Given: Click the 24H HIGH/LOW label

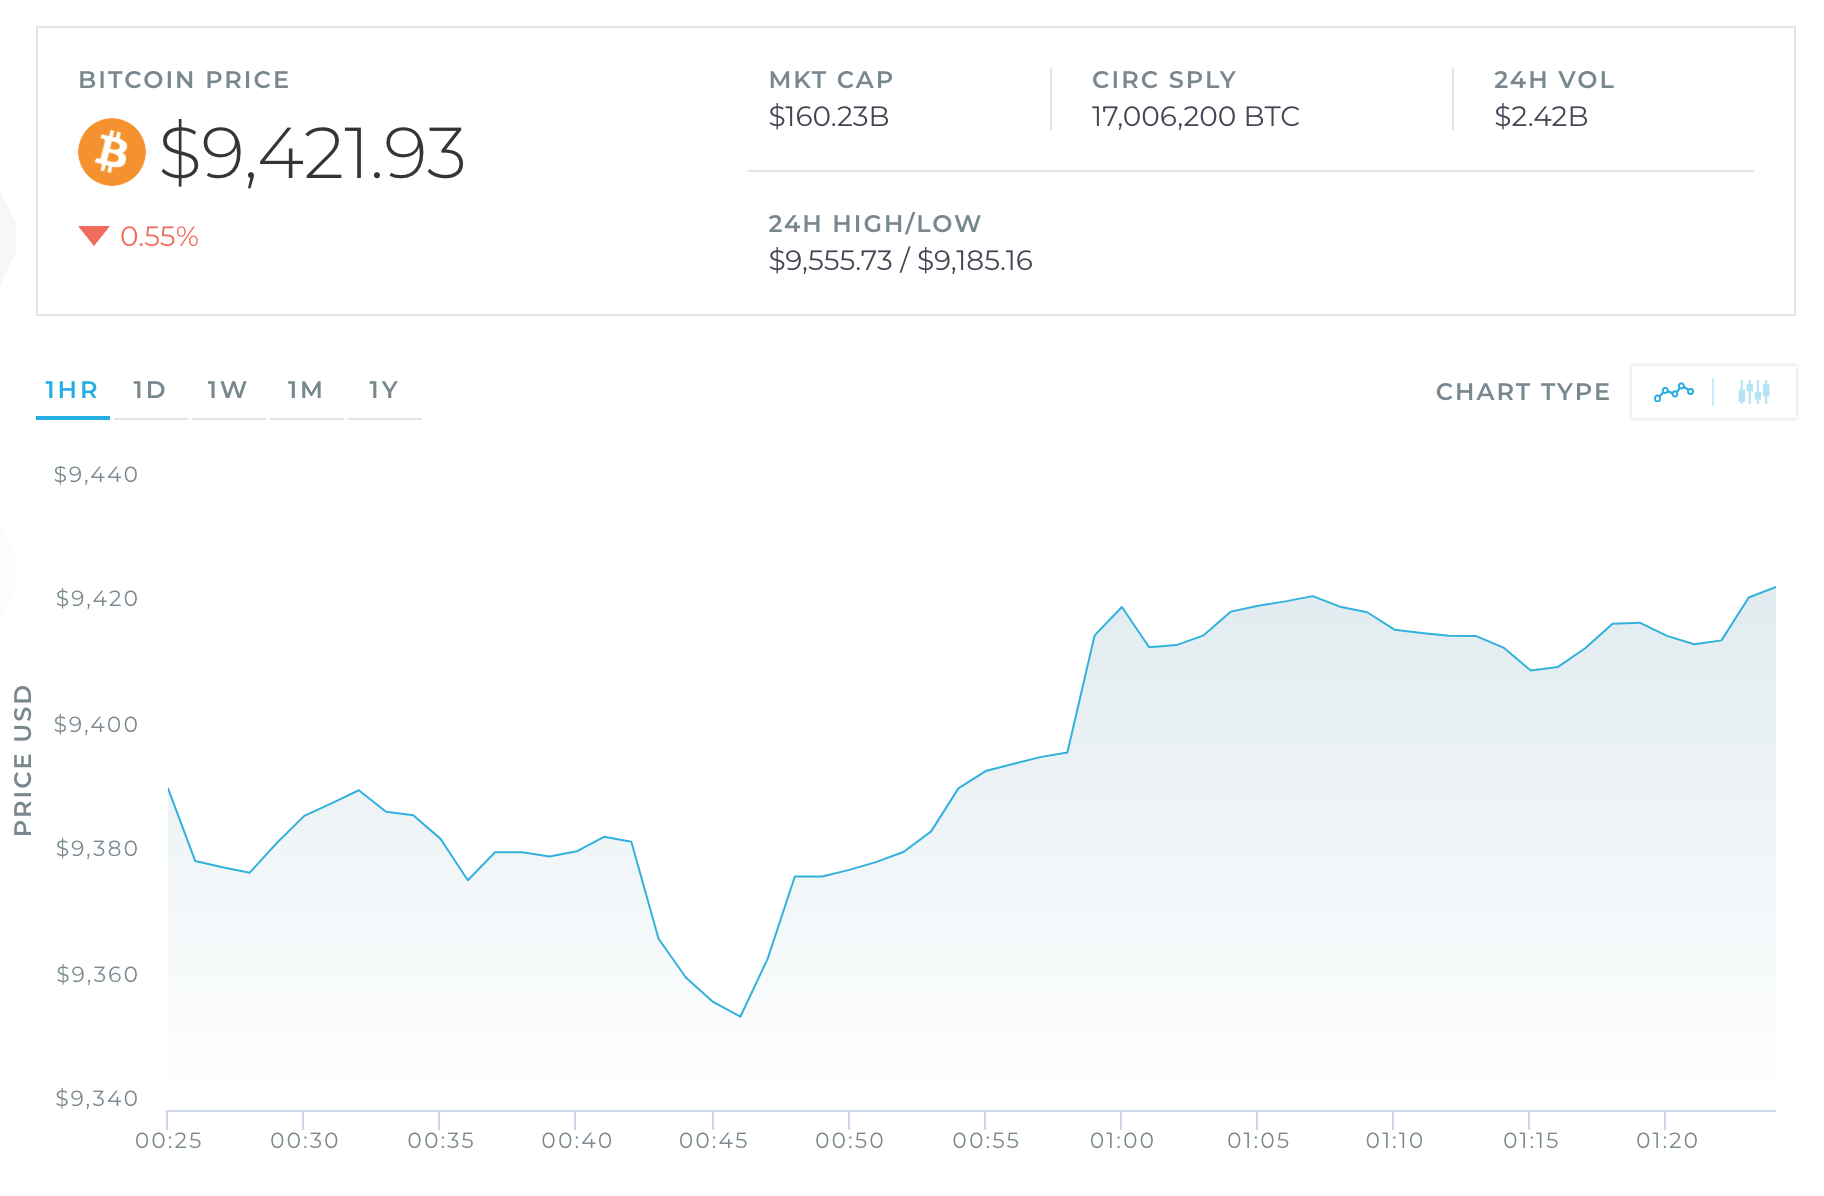Looking at the screenshot, I should pyautogui.click(x=875, y=224).
